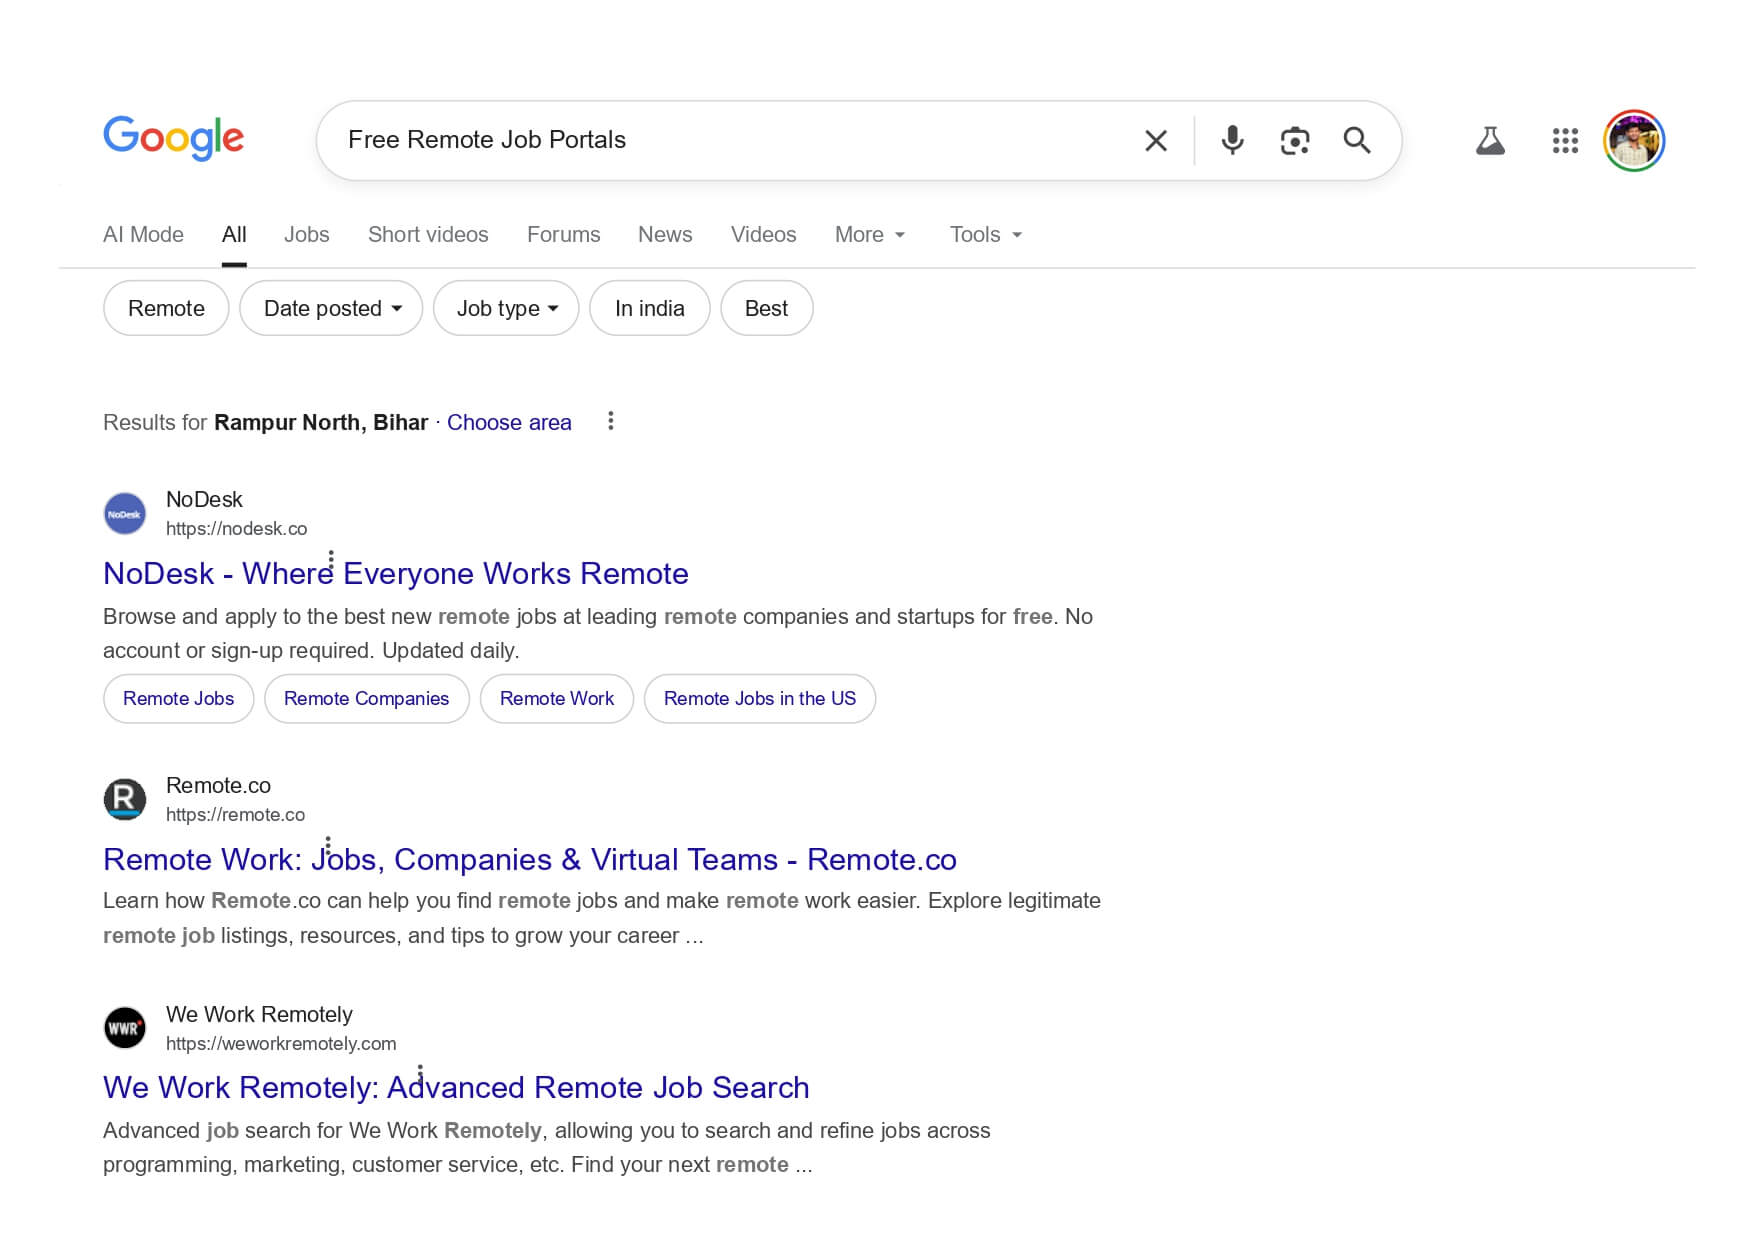
Task: Select the All results tab
Action: point(234,235)
